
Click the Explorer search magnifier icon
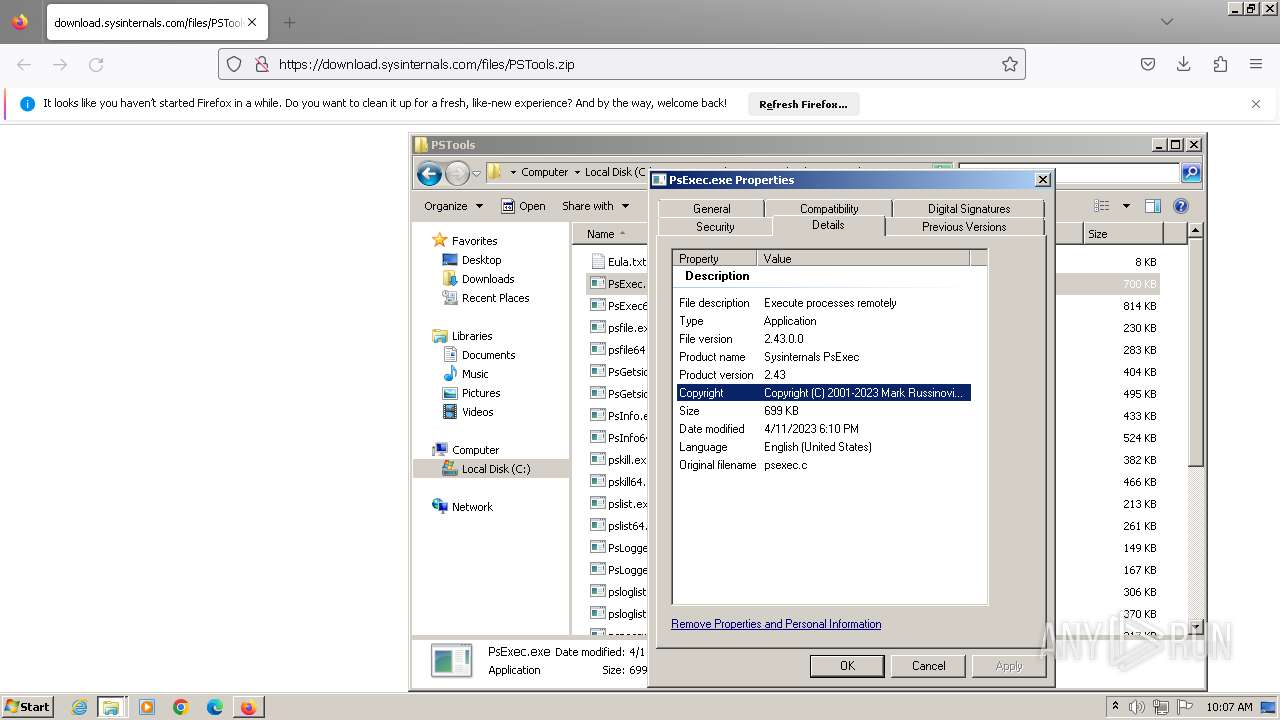pos(1190,173)
